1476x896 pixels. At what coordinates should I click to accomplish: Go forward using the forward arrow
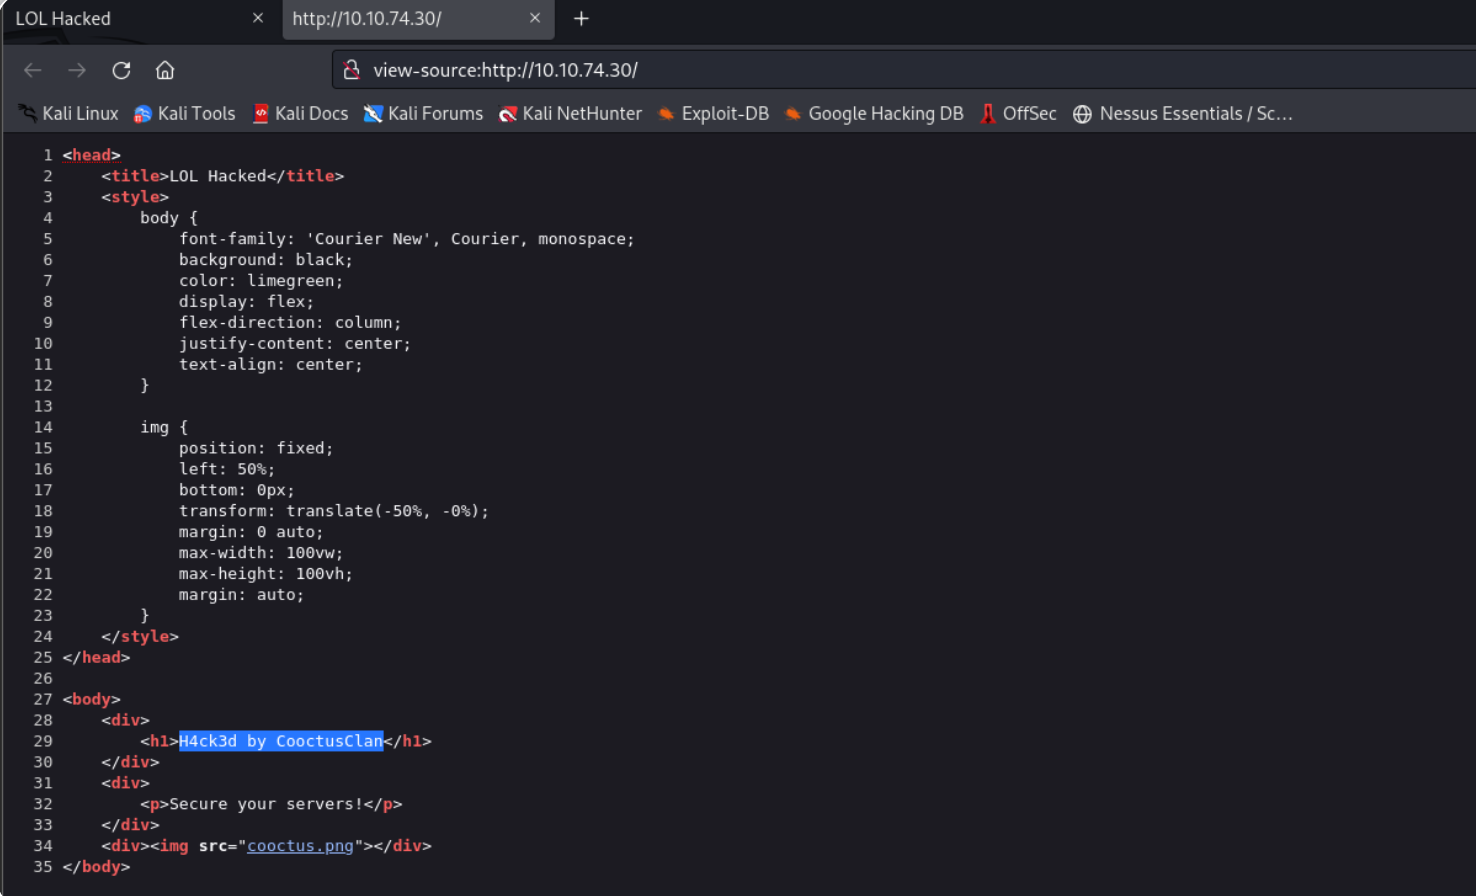click(x=77, y=70)
